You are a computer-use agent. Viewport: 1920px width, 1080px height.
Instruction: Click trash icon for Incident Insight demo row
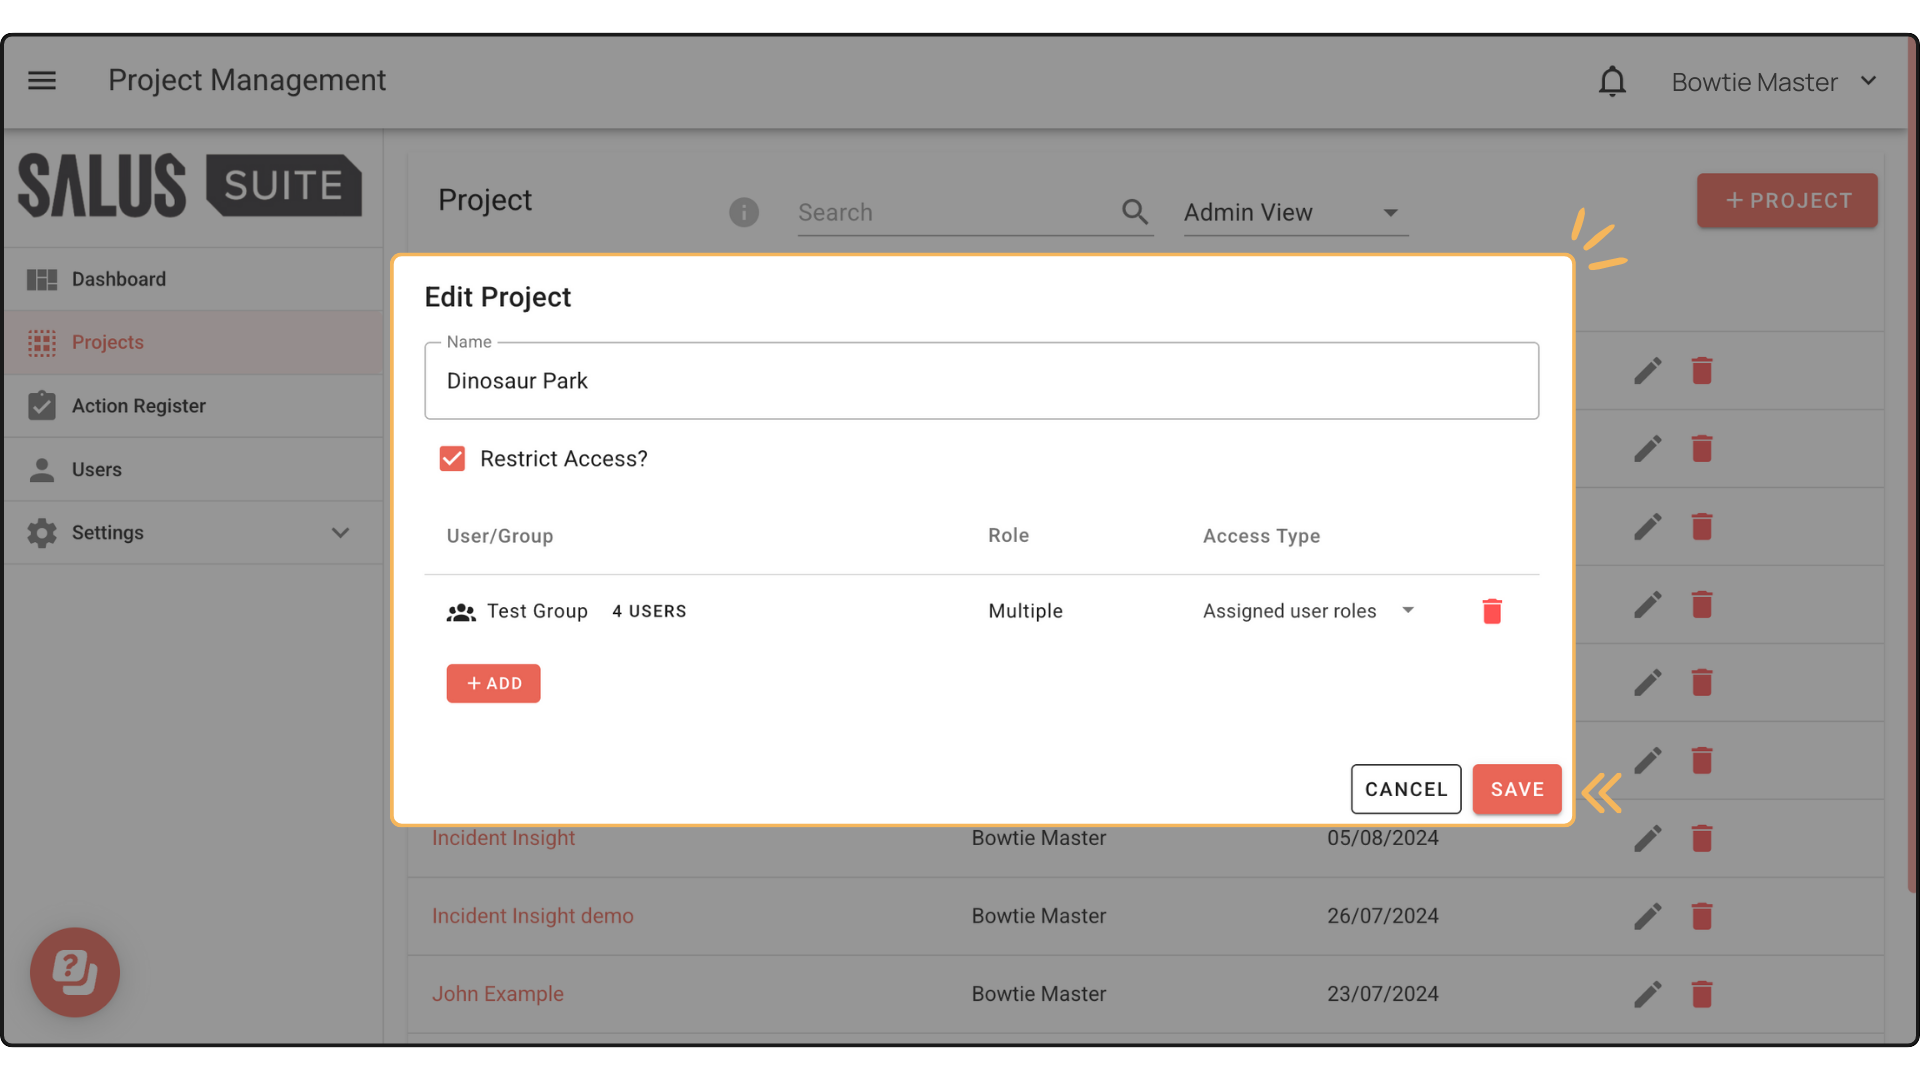point(1701,916)
